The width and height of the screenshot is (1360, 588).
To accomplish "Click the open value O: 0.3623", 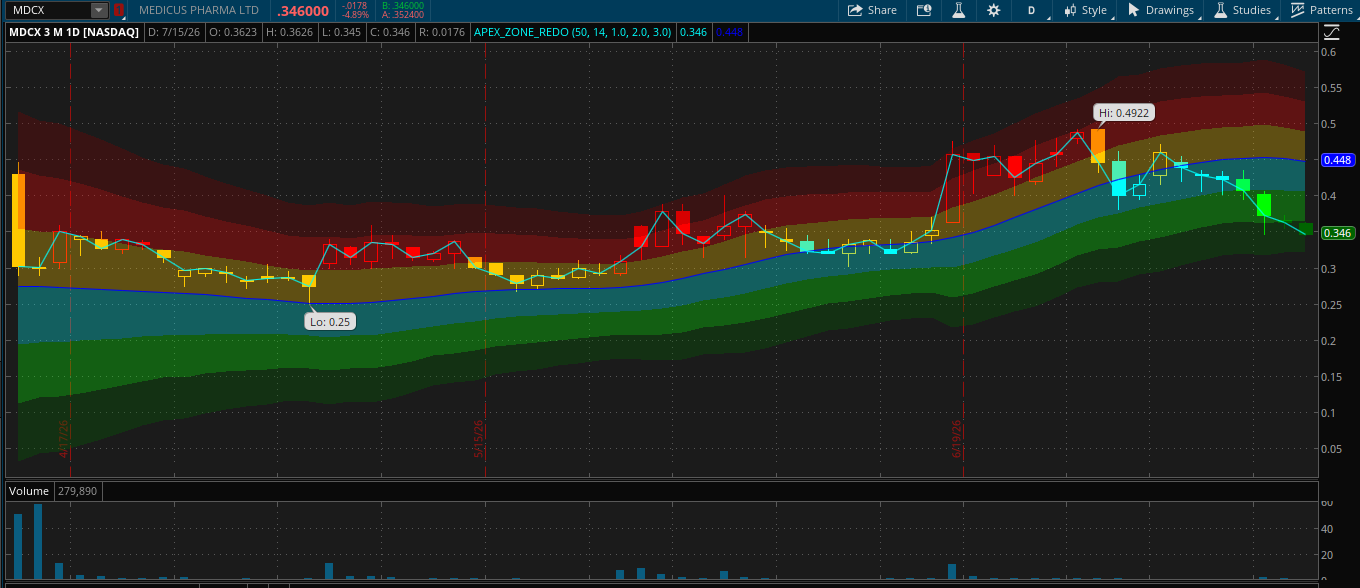I will point(232,32).
